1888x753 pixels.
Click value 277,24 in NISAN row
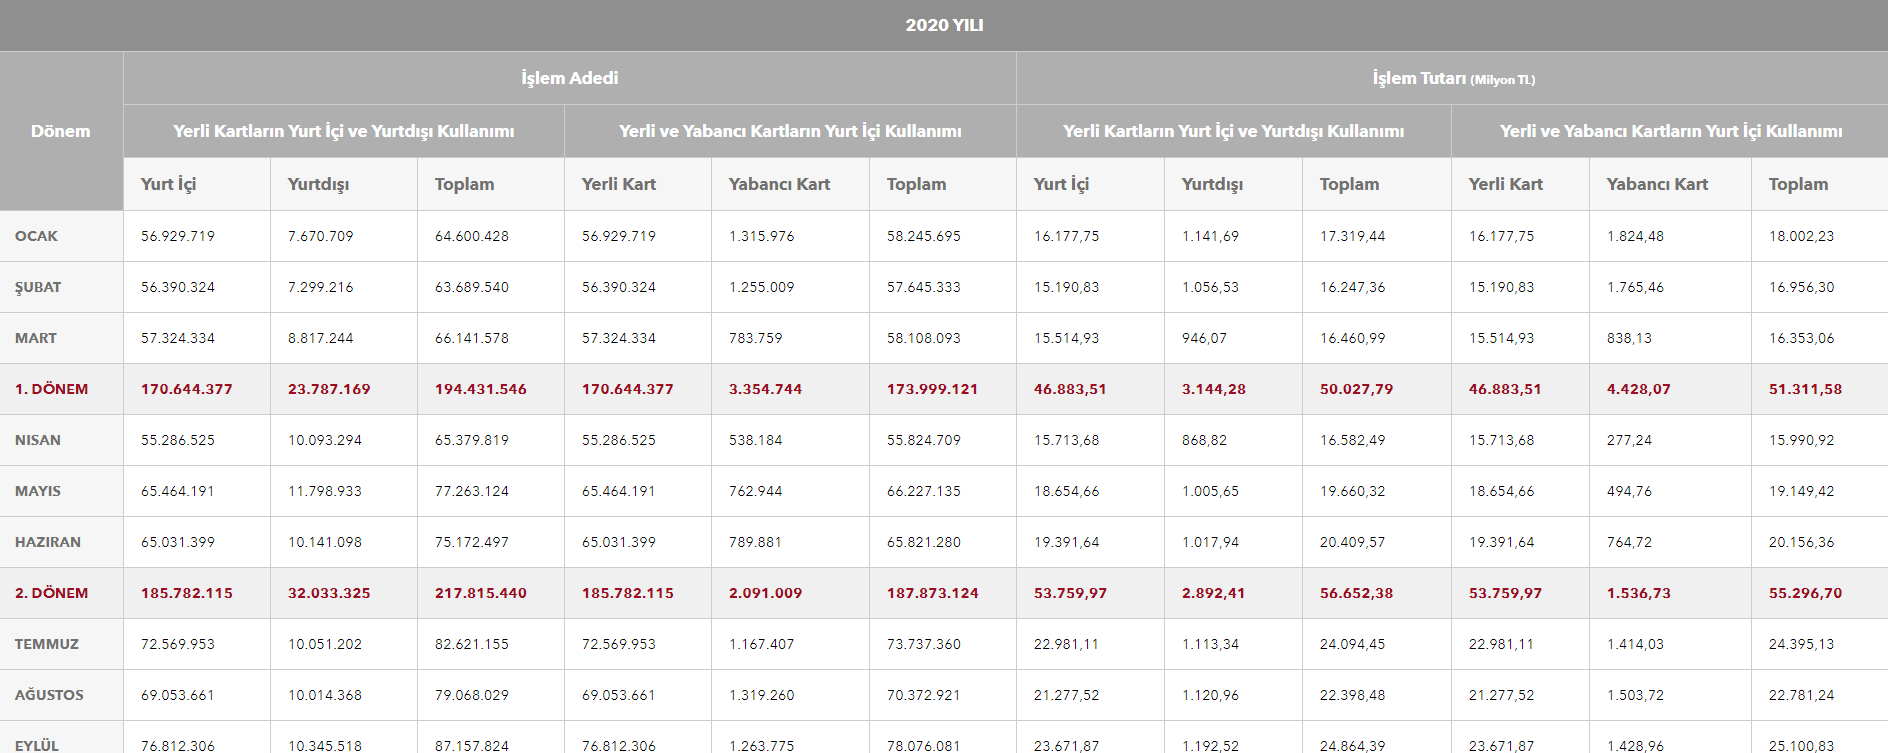click(1630, 440)
